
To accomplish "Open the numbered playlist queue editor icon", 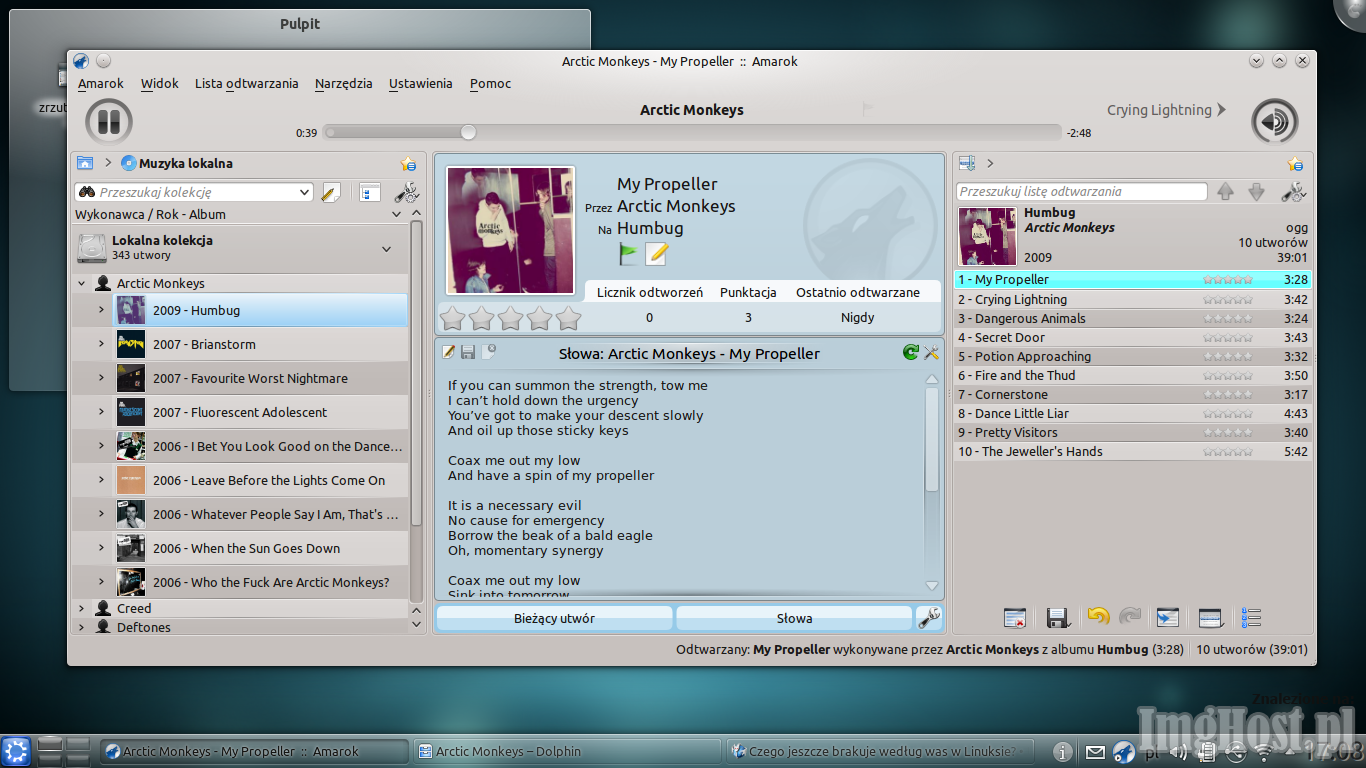I will 1251,618.
